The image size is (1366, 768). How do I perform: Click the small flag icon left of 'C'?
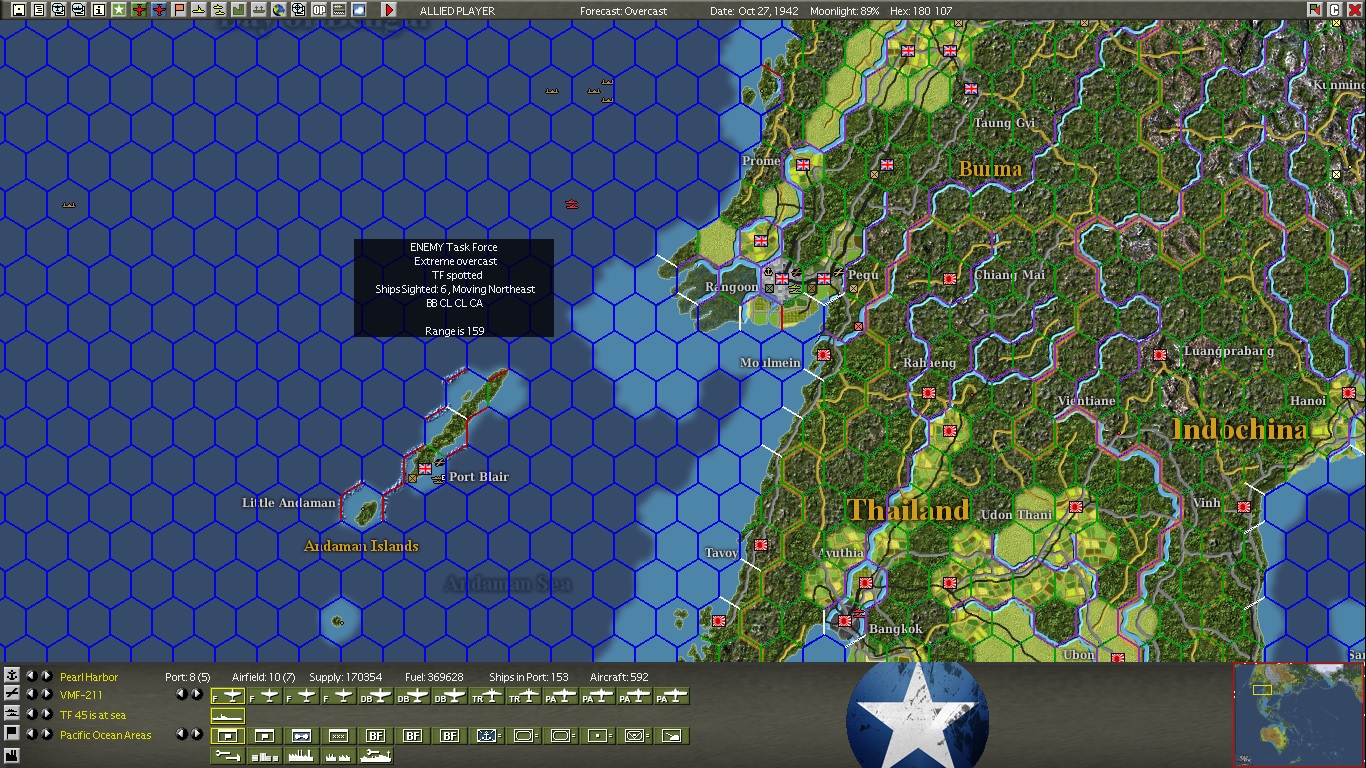pos(1315,9)
